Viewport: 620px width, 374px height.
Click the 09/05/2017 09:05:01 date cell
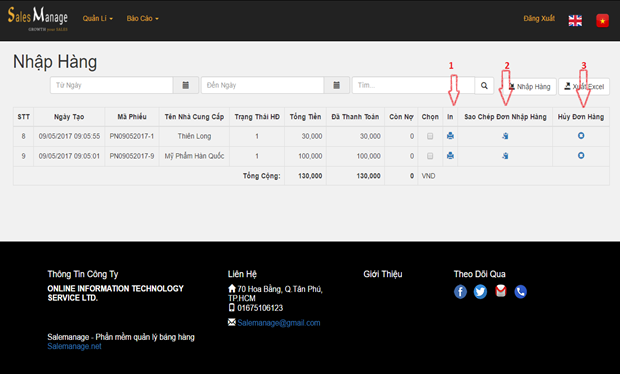(69, 156)
